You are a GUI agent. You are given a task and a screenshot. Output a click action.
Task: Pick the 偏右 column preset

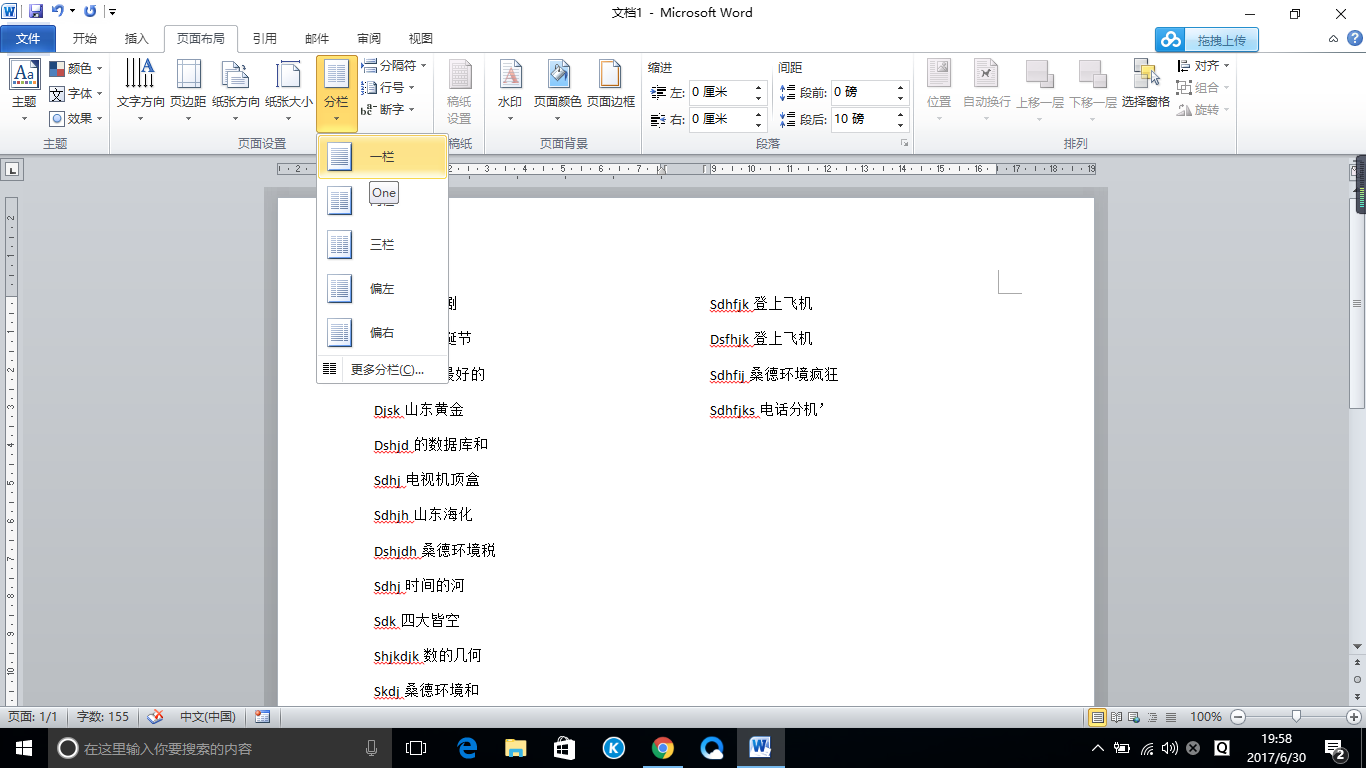382,332
